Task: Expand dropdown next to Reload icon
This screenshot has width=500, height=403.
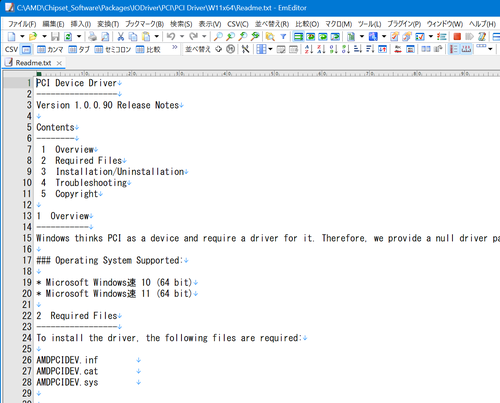Action: pos(79,36)
